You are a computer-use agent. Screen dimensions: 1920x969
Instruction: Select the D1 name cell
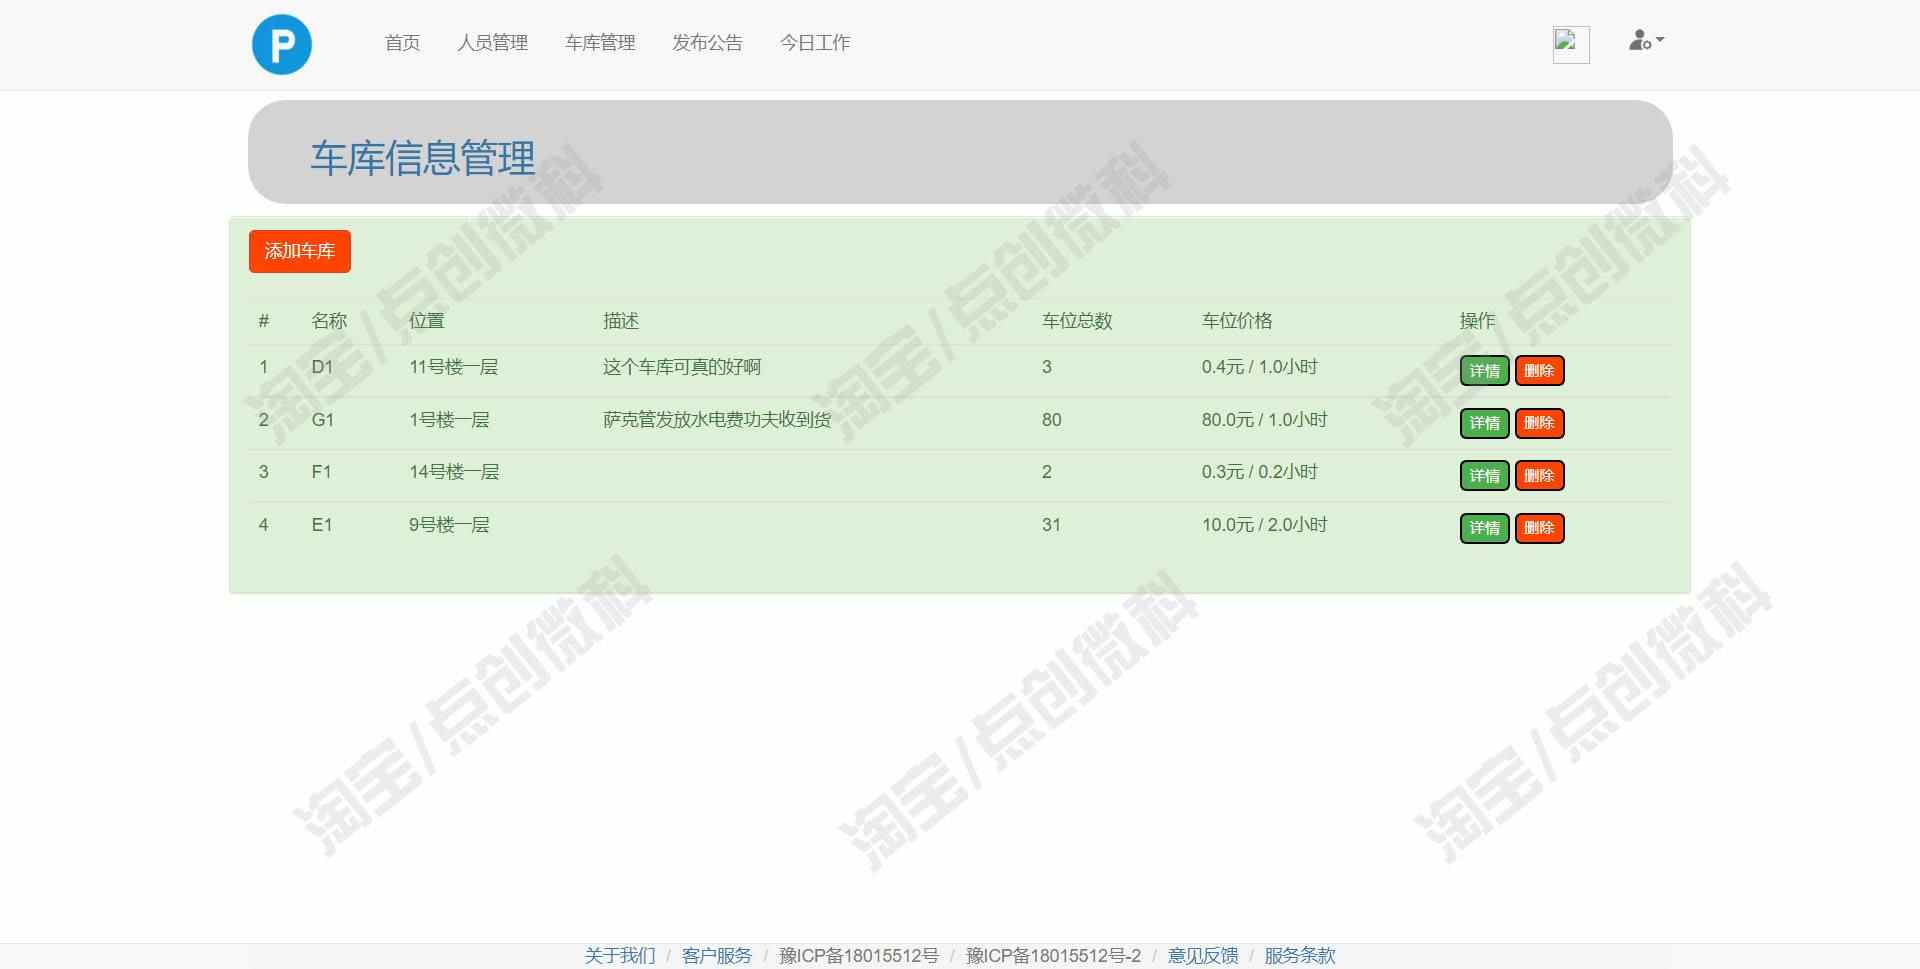pyautogui.click(x=322, y=367)
